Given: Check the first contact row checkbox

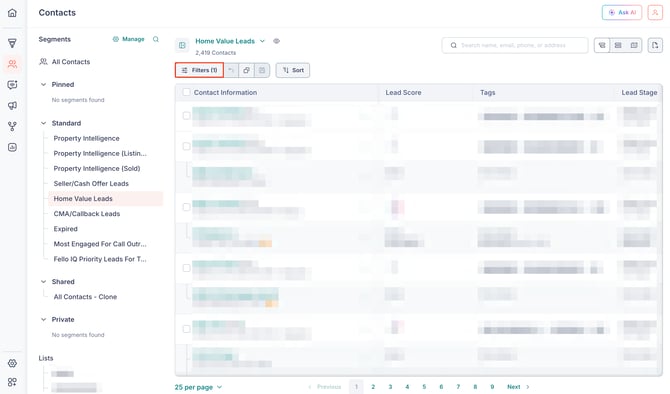Looking at the screenshot, I should (x=186, y=116).
